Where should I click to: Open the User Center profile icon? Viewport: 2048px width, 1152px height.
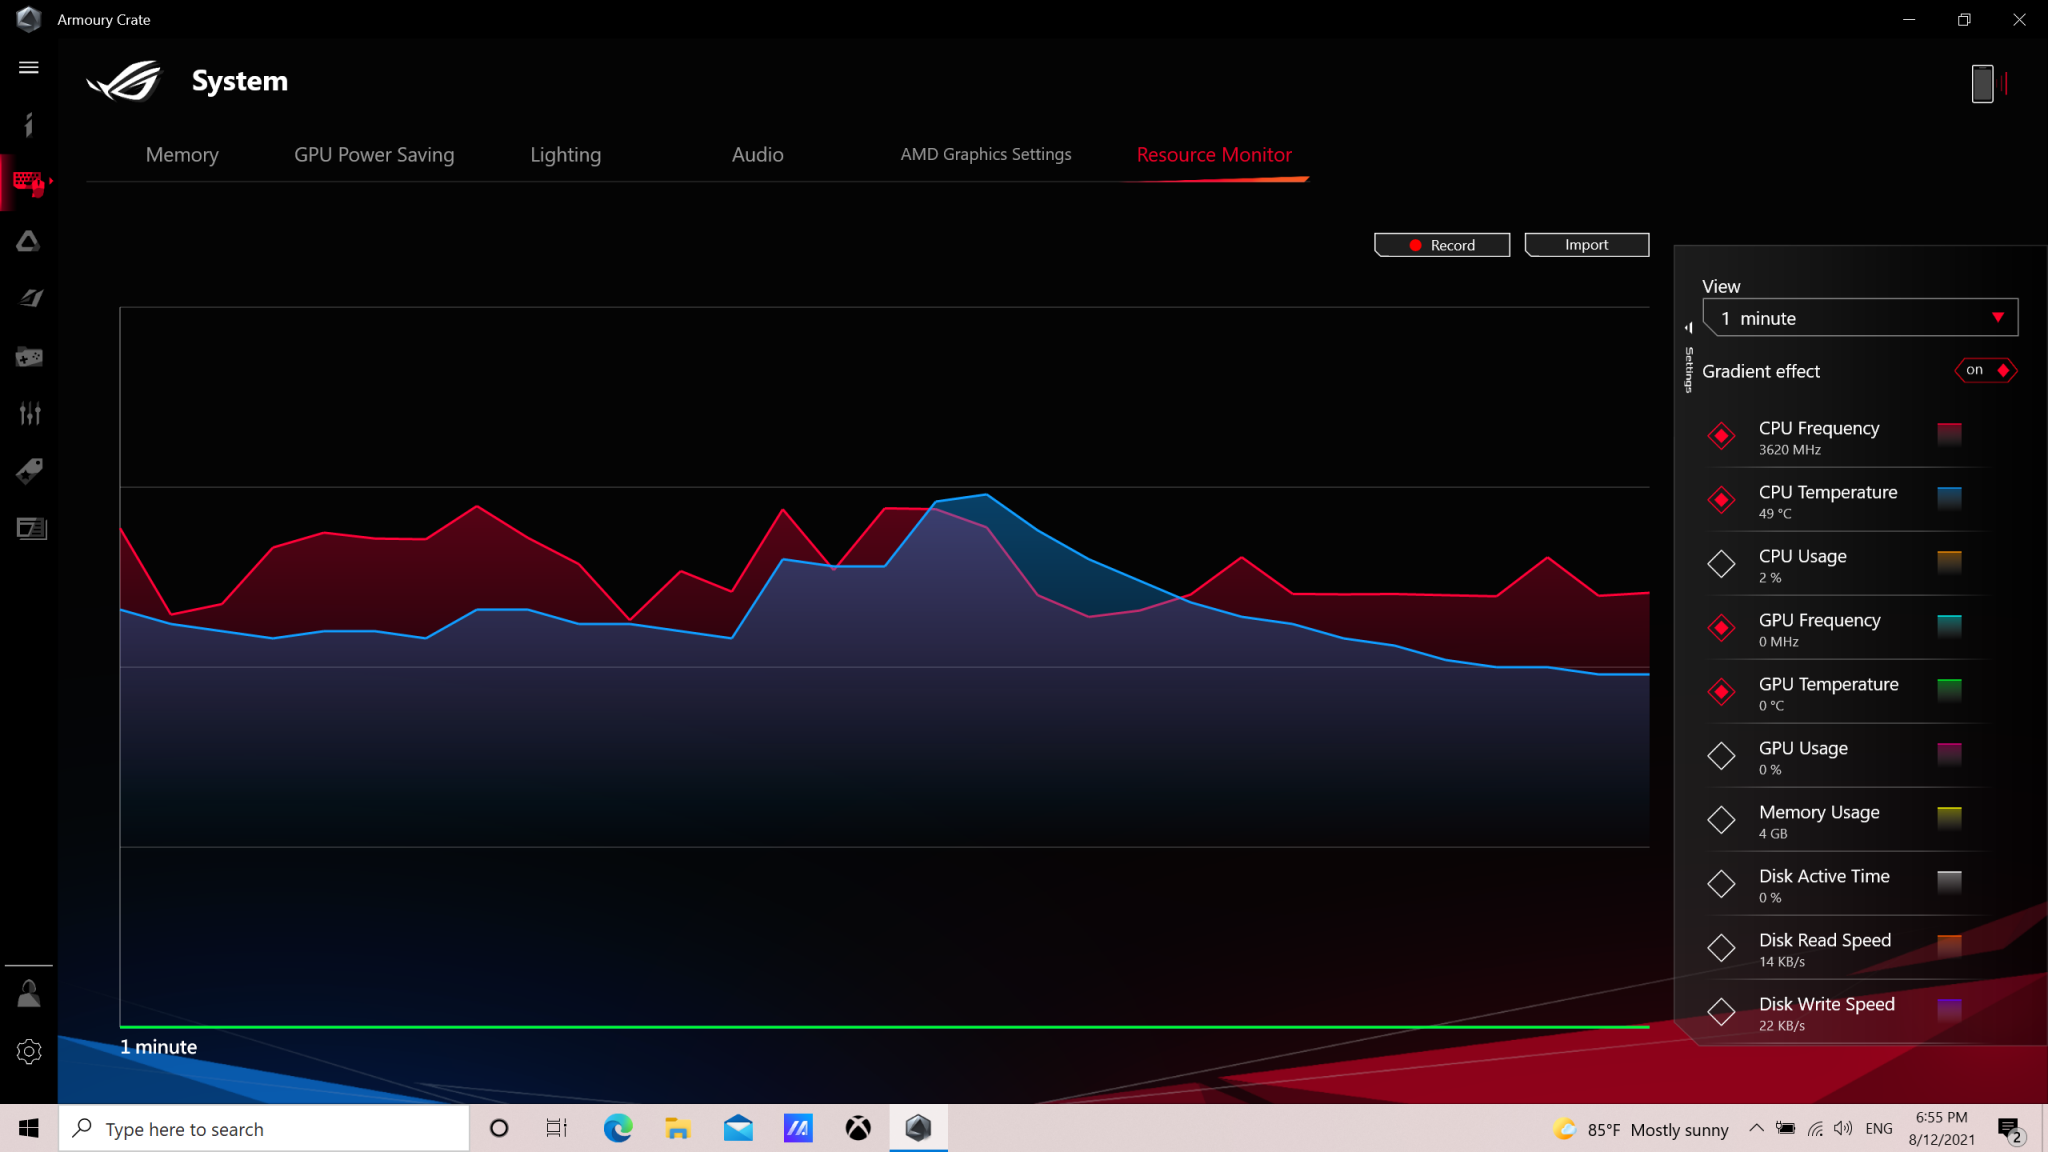point(29,993)
